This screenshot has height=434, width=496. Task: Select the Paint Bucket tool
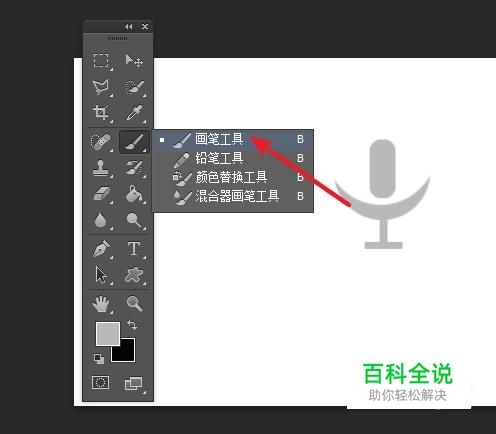(135, 194)
